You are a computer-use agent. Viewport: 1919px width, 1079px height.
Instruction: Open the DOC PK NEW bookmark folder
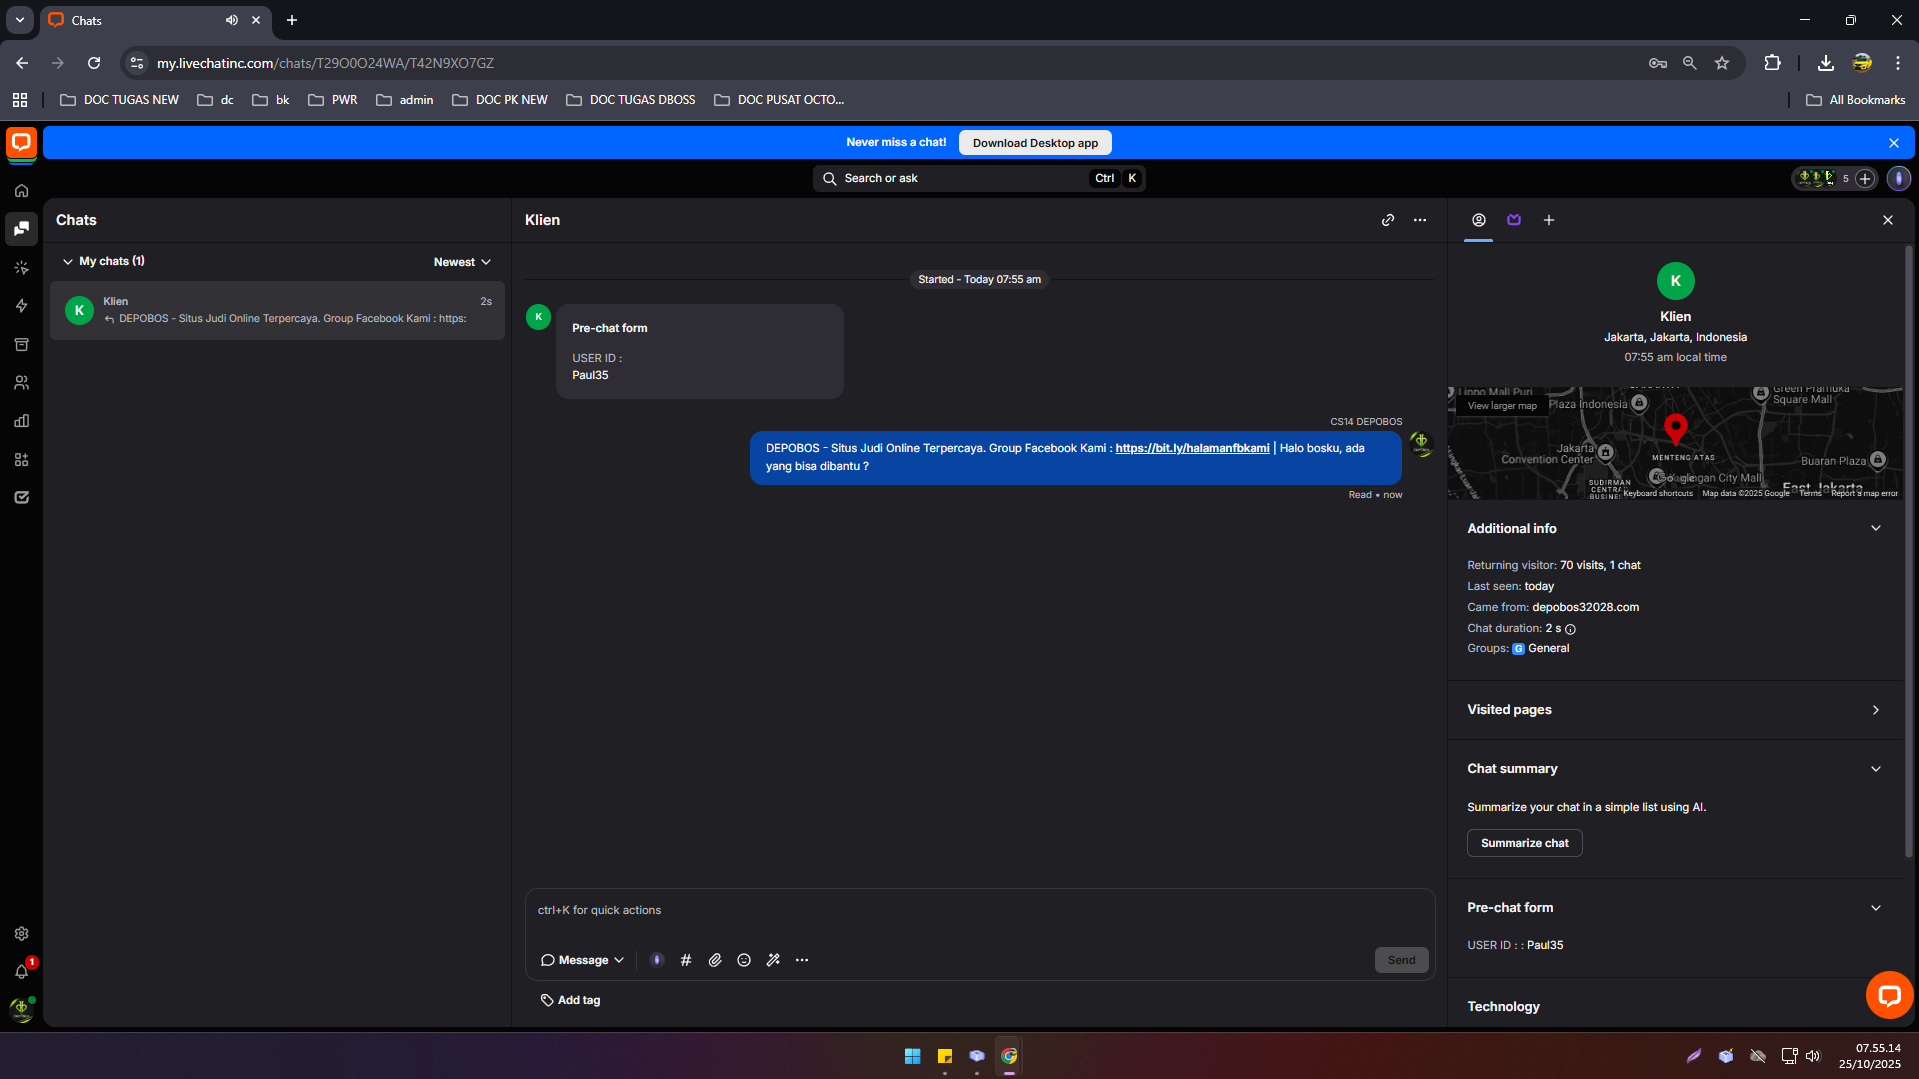tap(500, 100)
